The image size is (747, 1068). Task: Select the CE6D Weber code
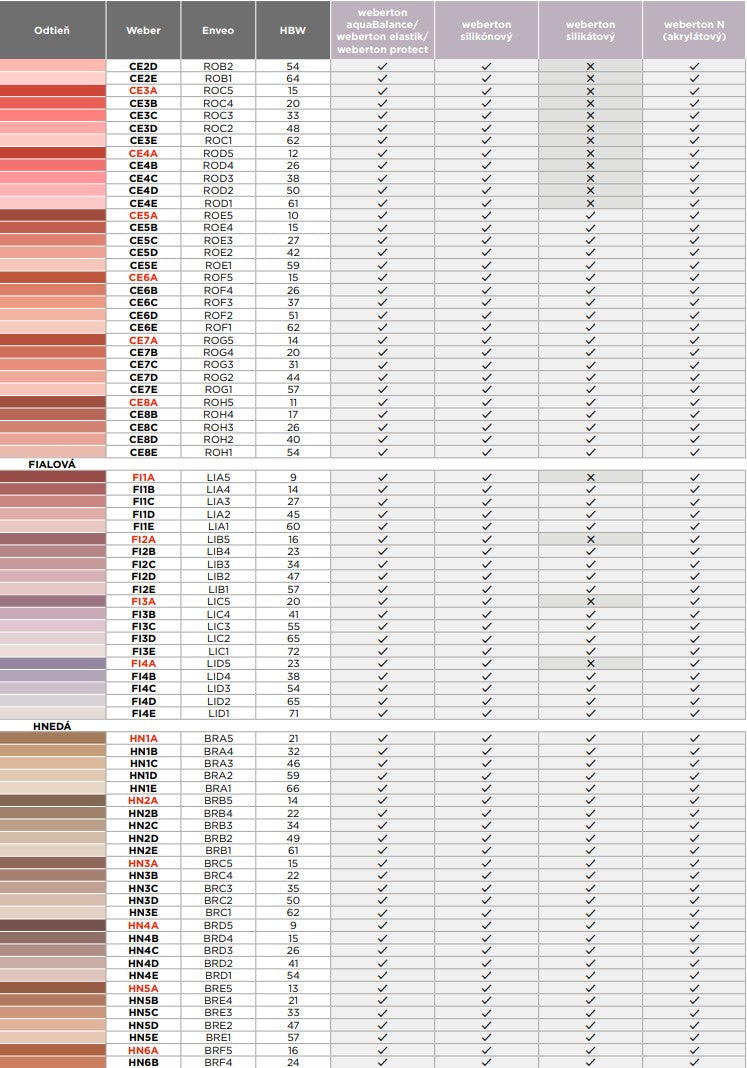pos(144,315)
